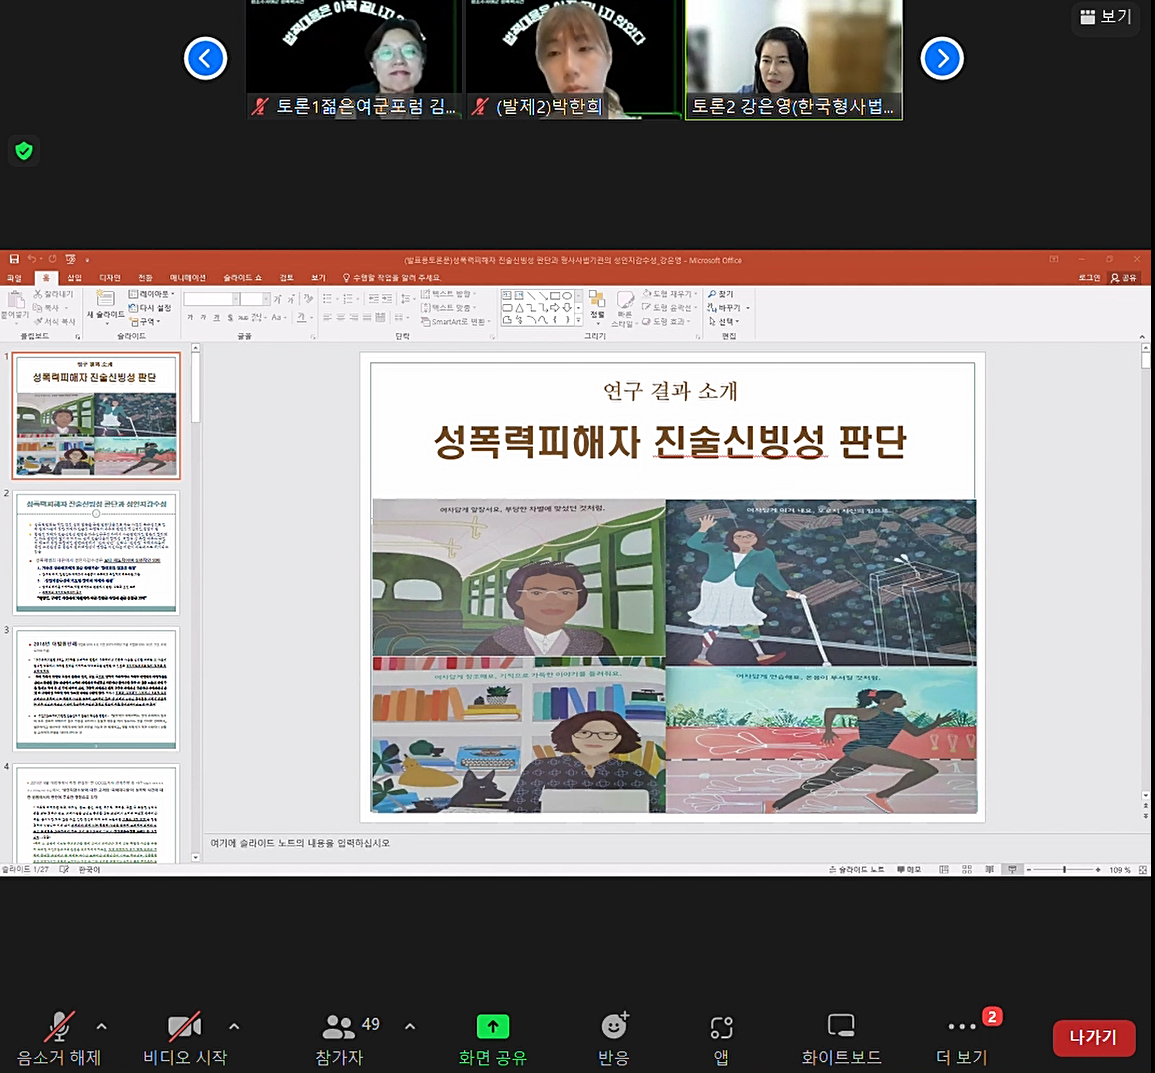Click the 붙여넣기 paste icon
Screen dimensions: 1155x1073
15,299
